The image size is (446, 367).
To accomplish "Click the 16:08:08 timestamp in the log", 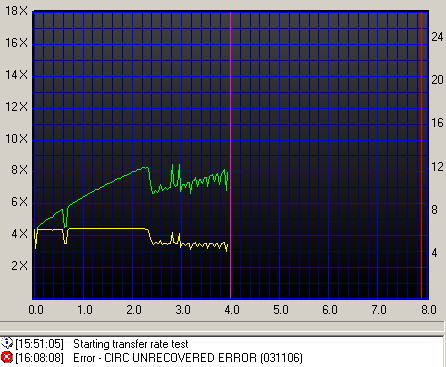I will 40,358.
